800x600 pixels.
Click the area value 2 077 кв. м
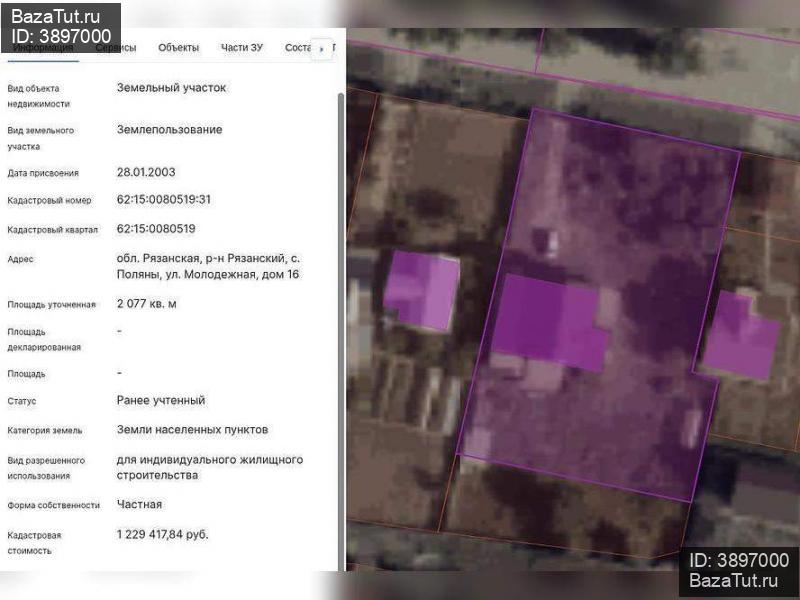coord(146,304)
